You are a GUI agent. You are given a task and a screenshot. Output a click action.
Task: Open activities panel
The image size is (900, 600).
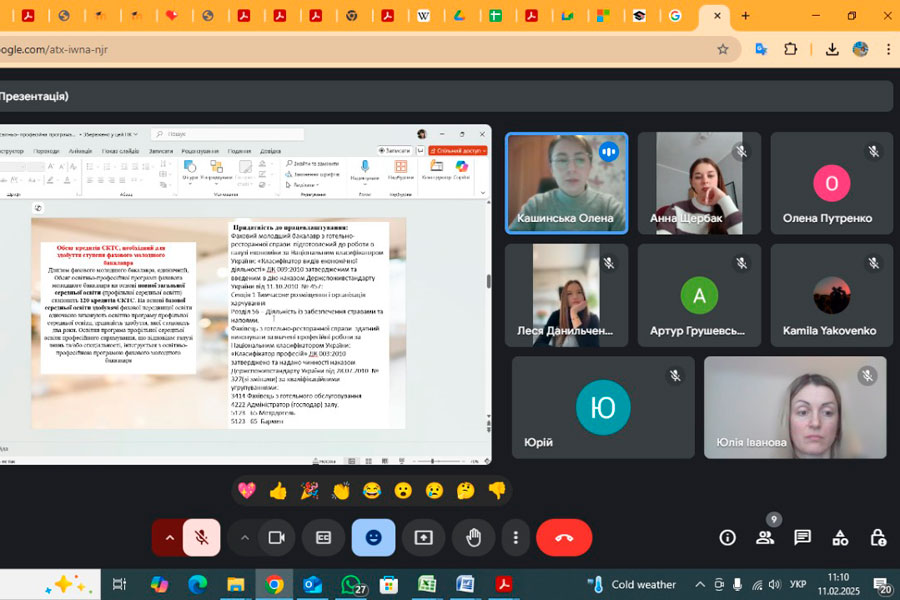(x=840, y=537)
